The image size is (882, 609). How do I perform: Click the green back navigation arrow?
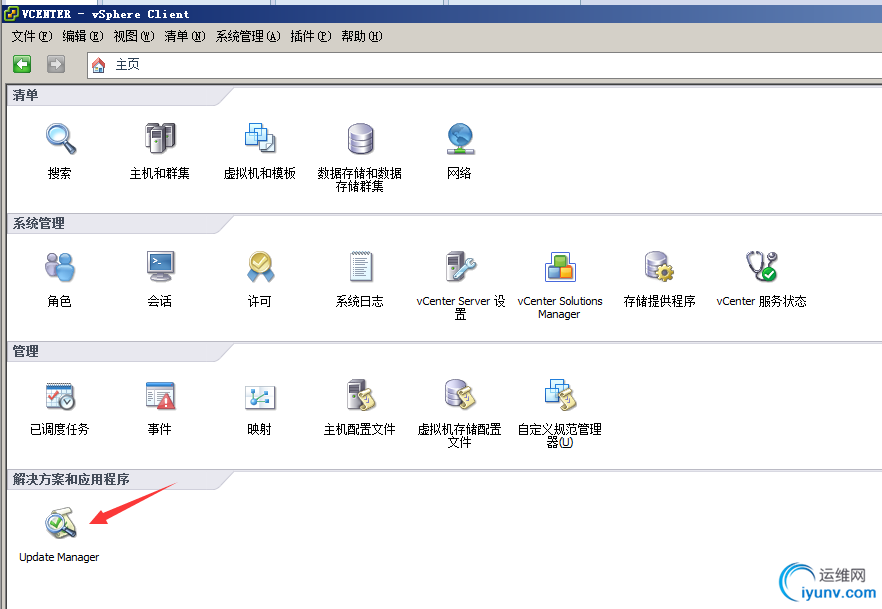(22, 64)
